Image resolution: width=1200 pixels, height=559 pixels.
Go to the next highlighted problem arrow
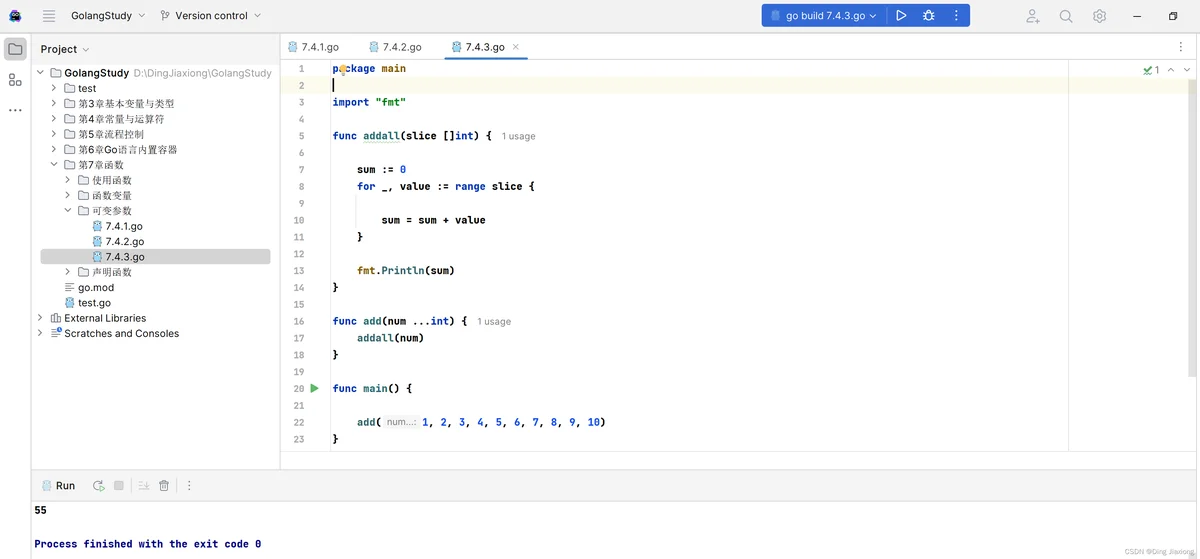click(1187, 70)
